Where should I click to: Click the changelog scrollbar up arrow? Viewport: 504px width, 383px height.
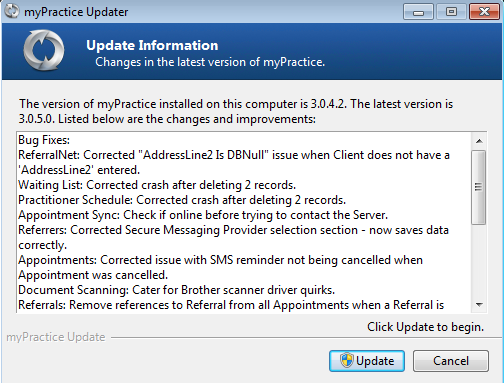(x=479, y=141)
